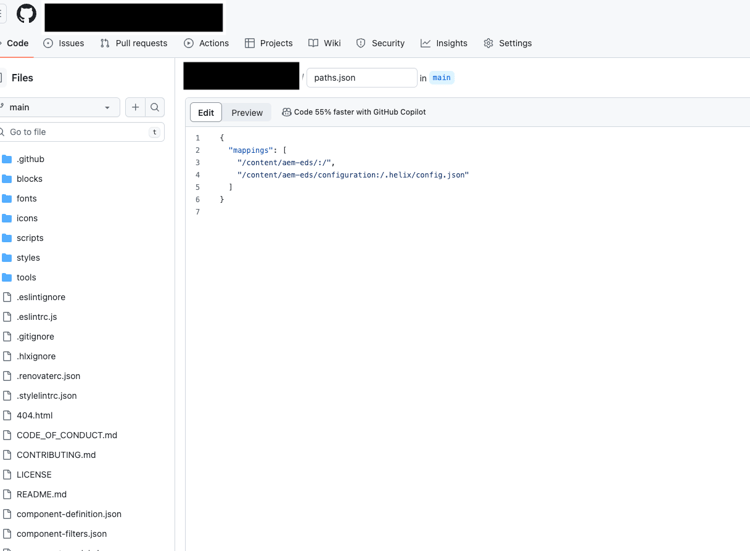Open the scripts folder
750x551 pixels.
[x=30, y=238]
